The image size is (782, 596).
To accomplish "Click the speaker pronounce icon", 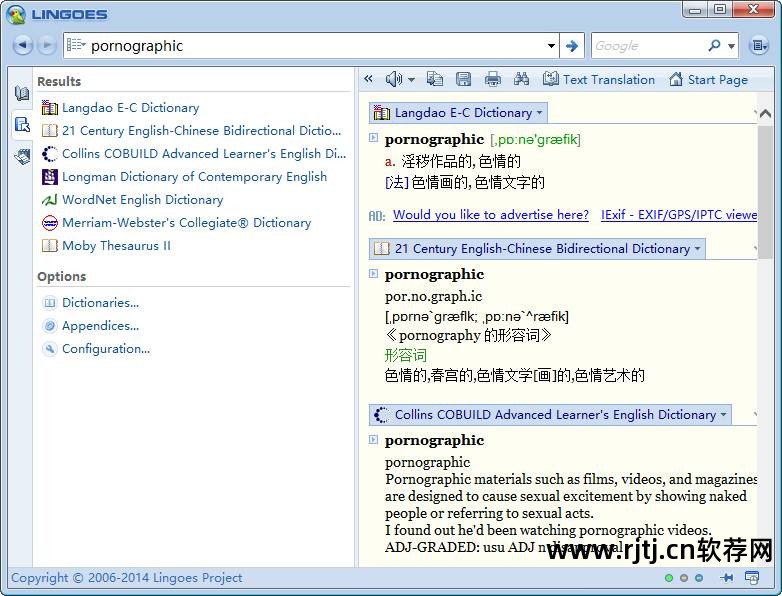I will click(x=393, y=79).
